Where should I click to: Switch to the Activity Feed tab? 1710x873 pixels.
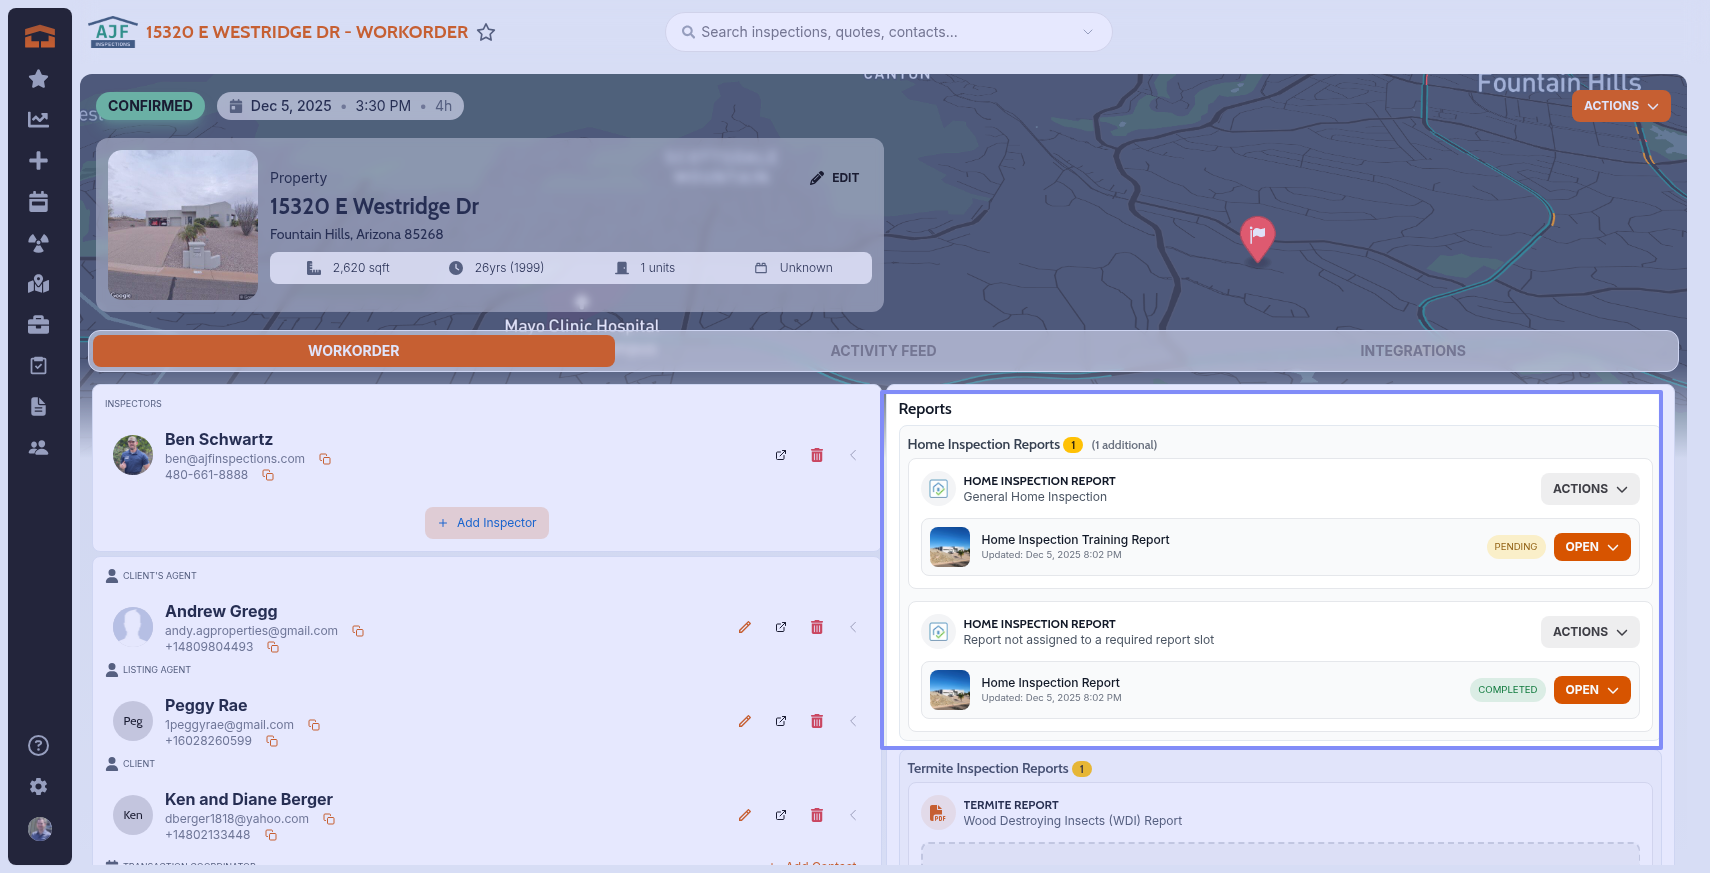click(883, 351)
